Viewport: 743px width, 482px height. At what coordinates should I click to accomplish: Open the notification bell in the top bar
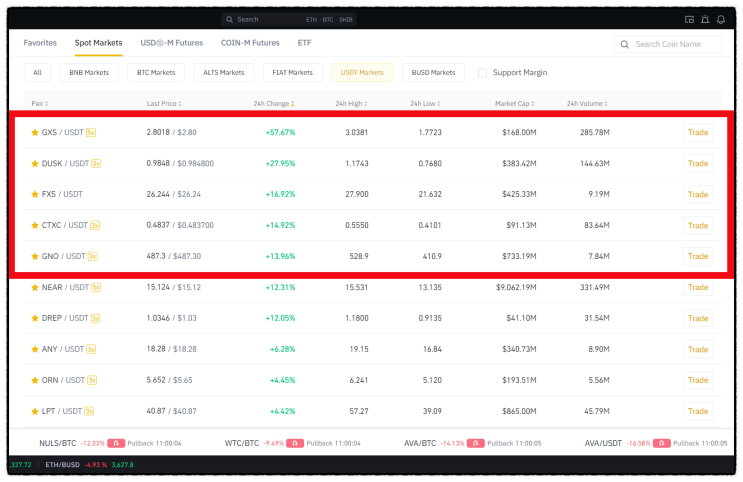[x=721, y=19]
